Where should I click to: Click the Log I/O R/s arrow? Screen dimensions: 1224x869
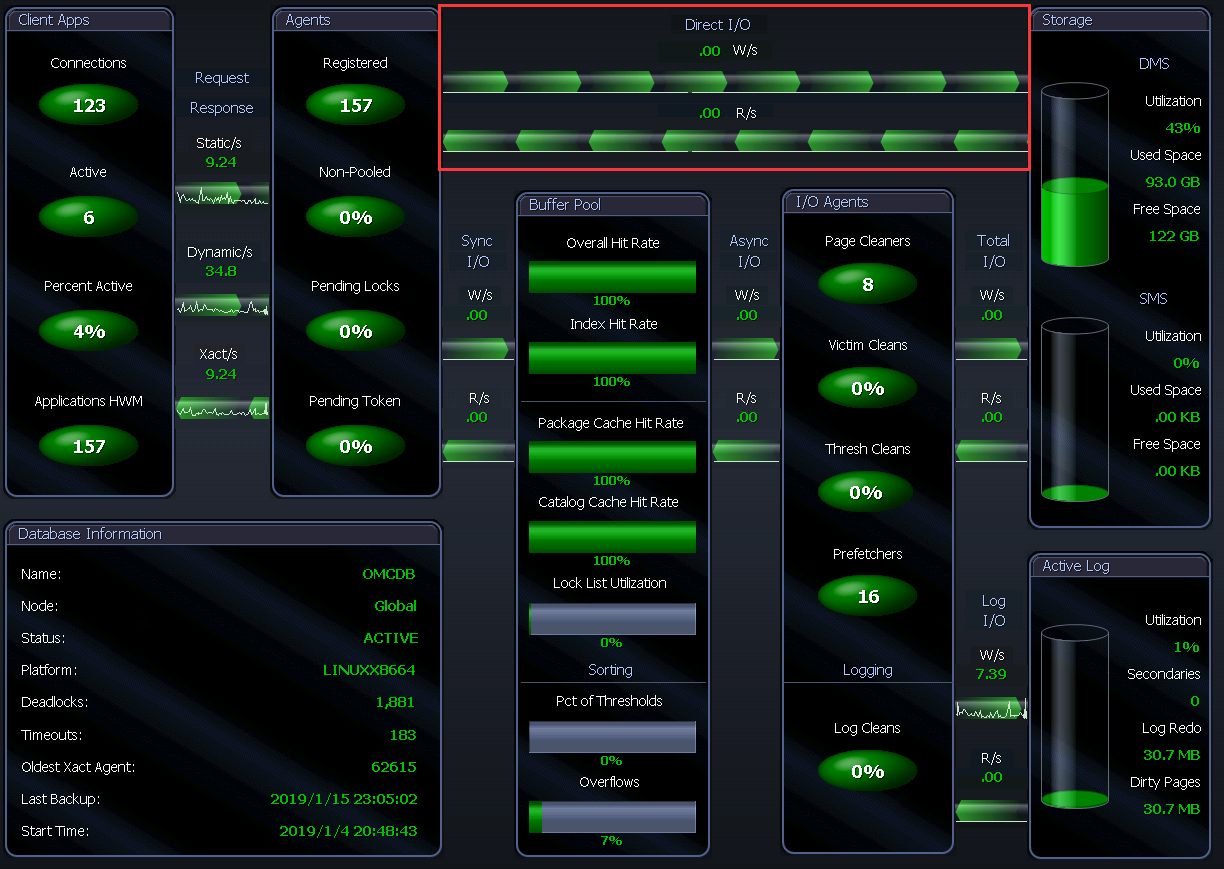(x=991, y=811)
